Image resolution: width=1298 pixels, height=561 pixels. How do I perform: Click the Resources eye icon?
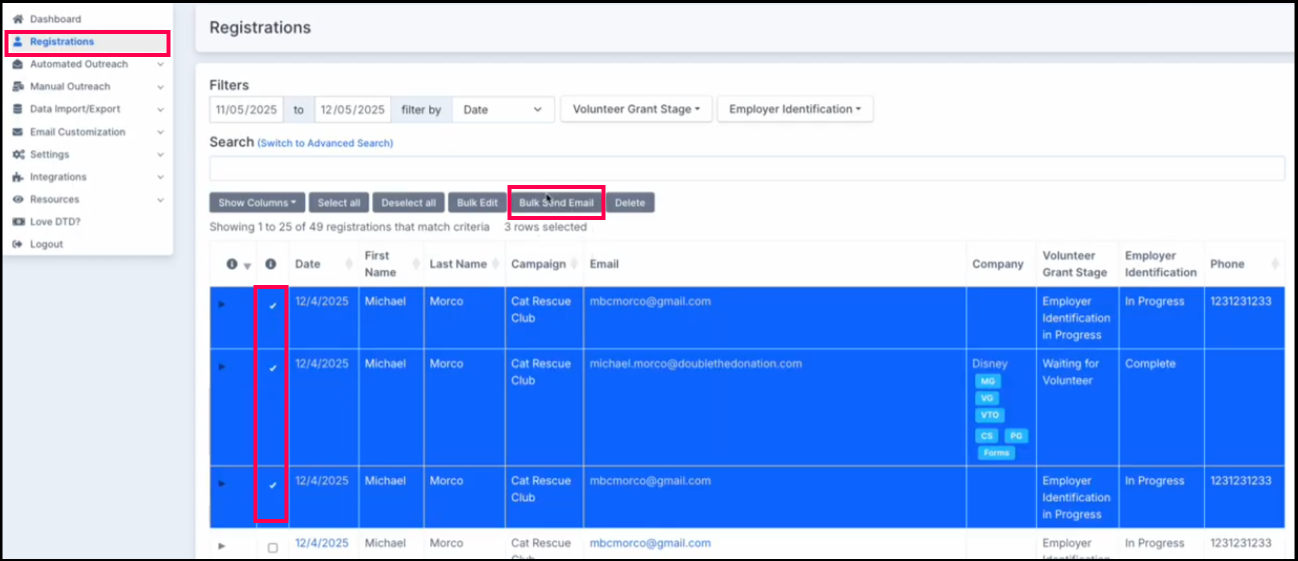(x=18, y=200)
